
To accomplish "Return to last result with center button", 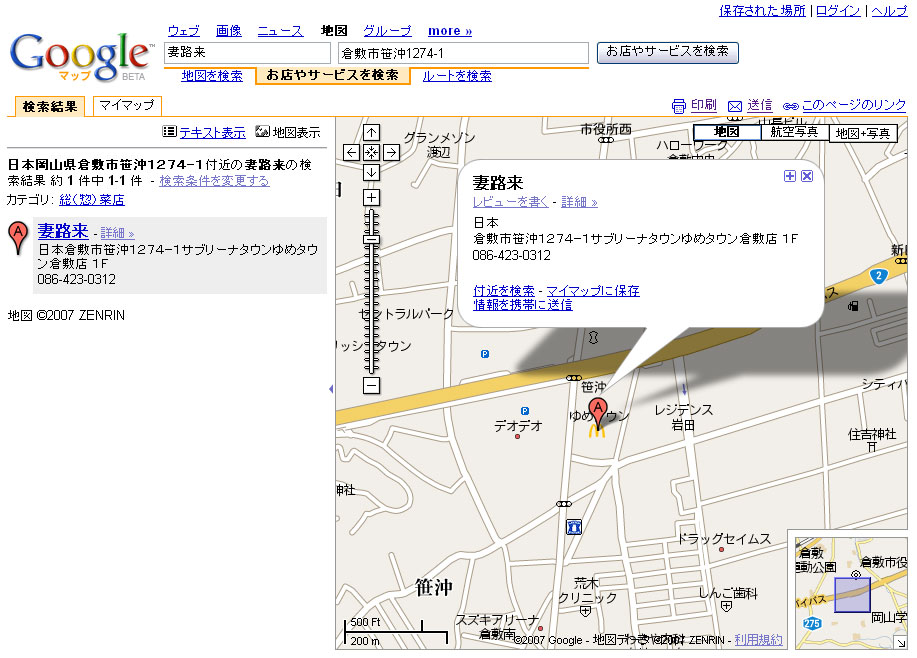I will click(x=371, y=153).
